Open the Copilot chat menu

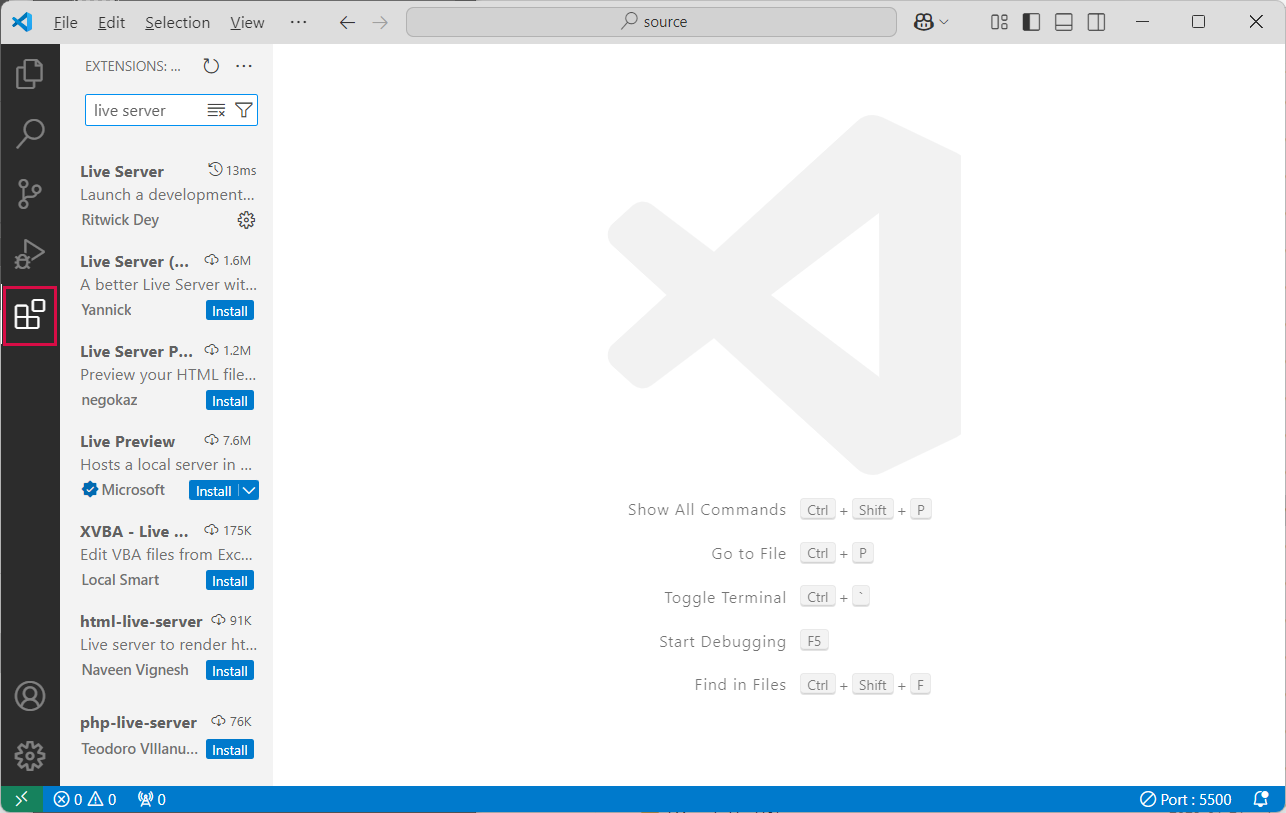(931, 22)
